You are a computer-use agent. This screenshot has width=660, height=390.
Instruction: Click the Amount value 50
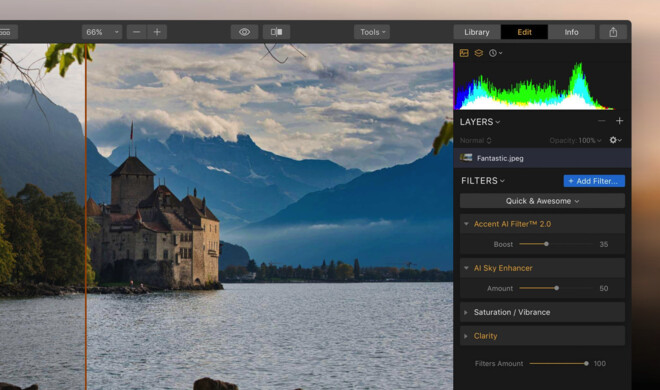click(604, 289)
